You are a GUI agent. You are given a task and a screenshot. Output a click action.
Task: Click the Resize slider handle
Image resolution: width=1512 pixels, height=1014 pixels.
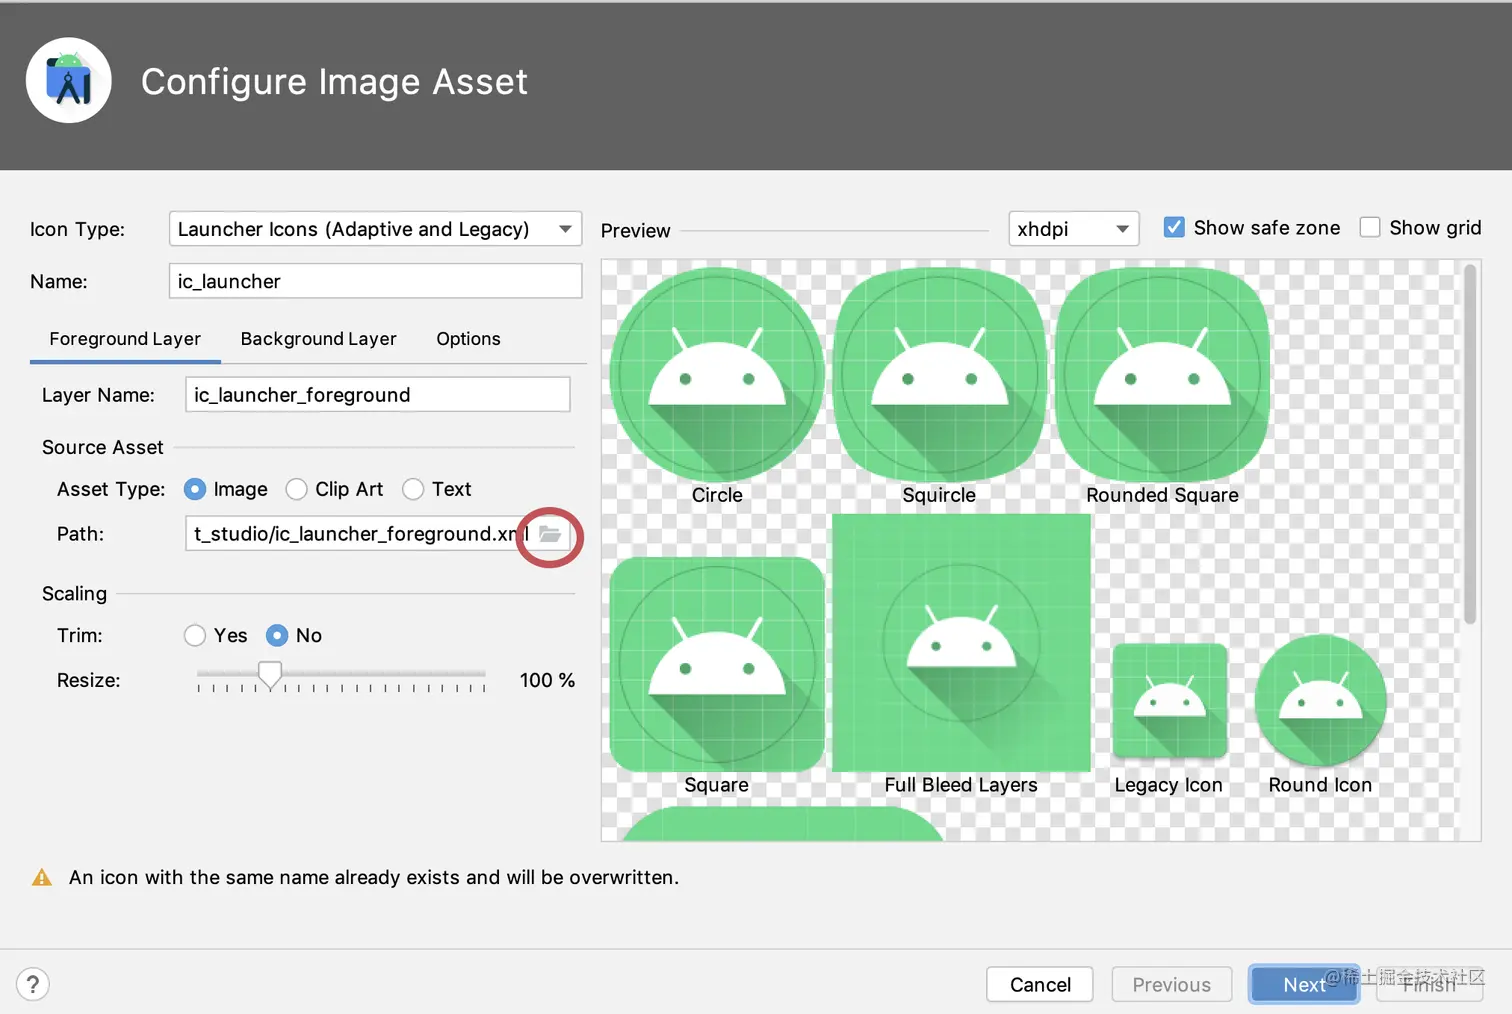coord(269,675)
